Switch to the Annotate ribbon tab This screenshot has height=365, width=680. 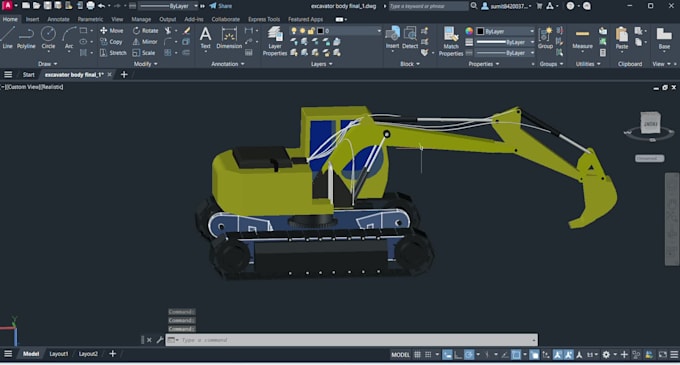coord(58,19)
